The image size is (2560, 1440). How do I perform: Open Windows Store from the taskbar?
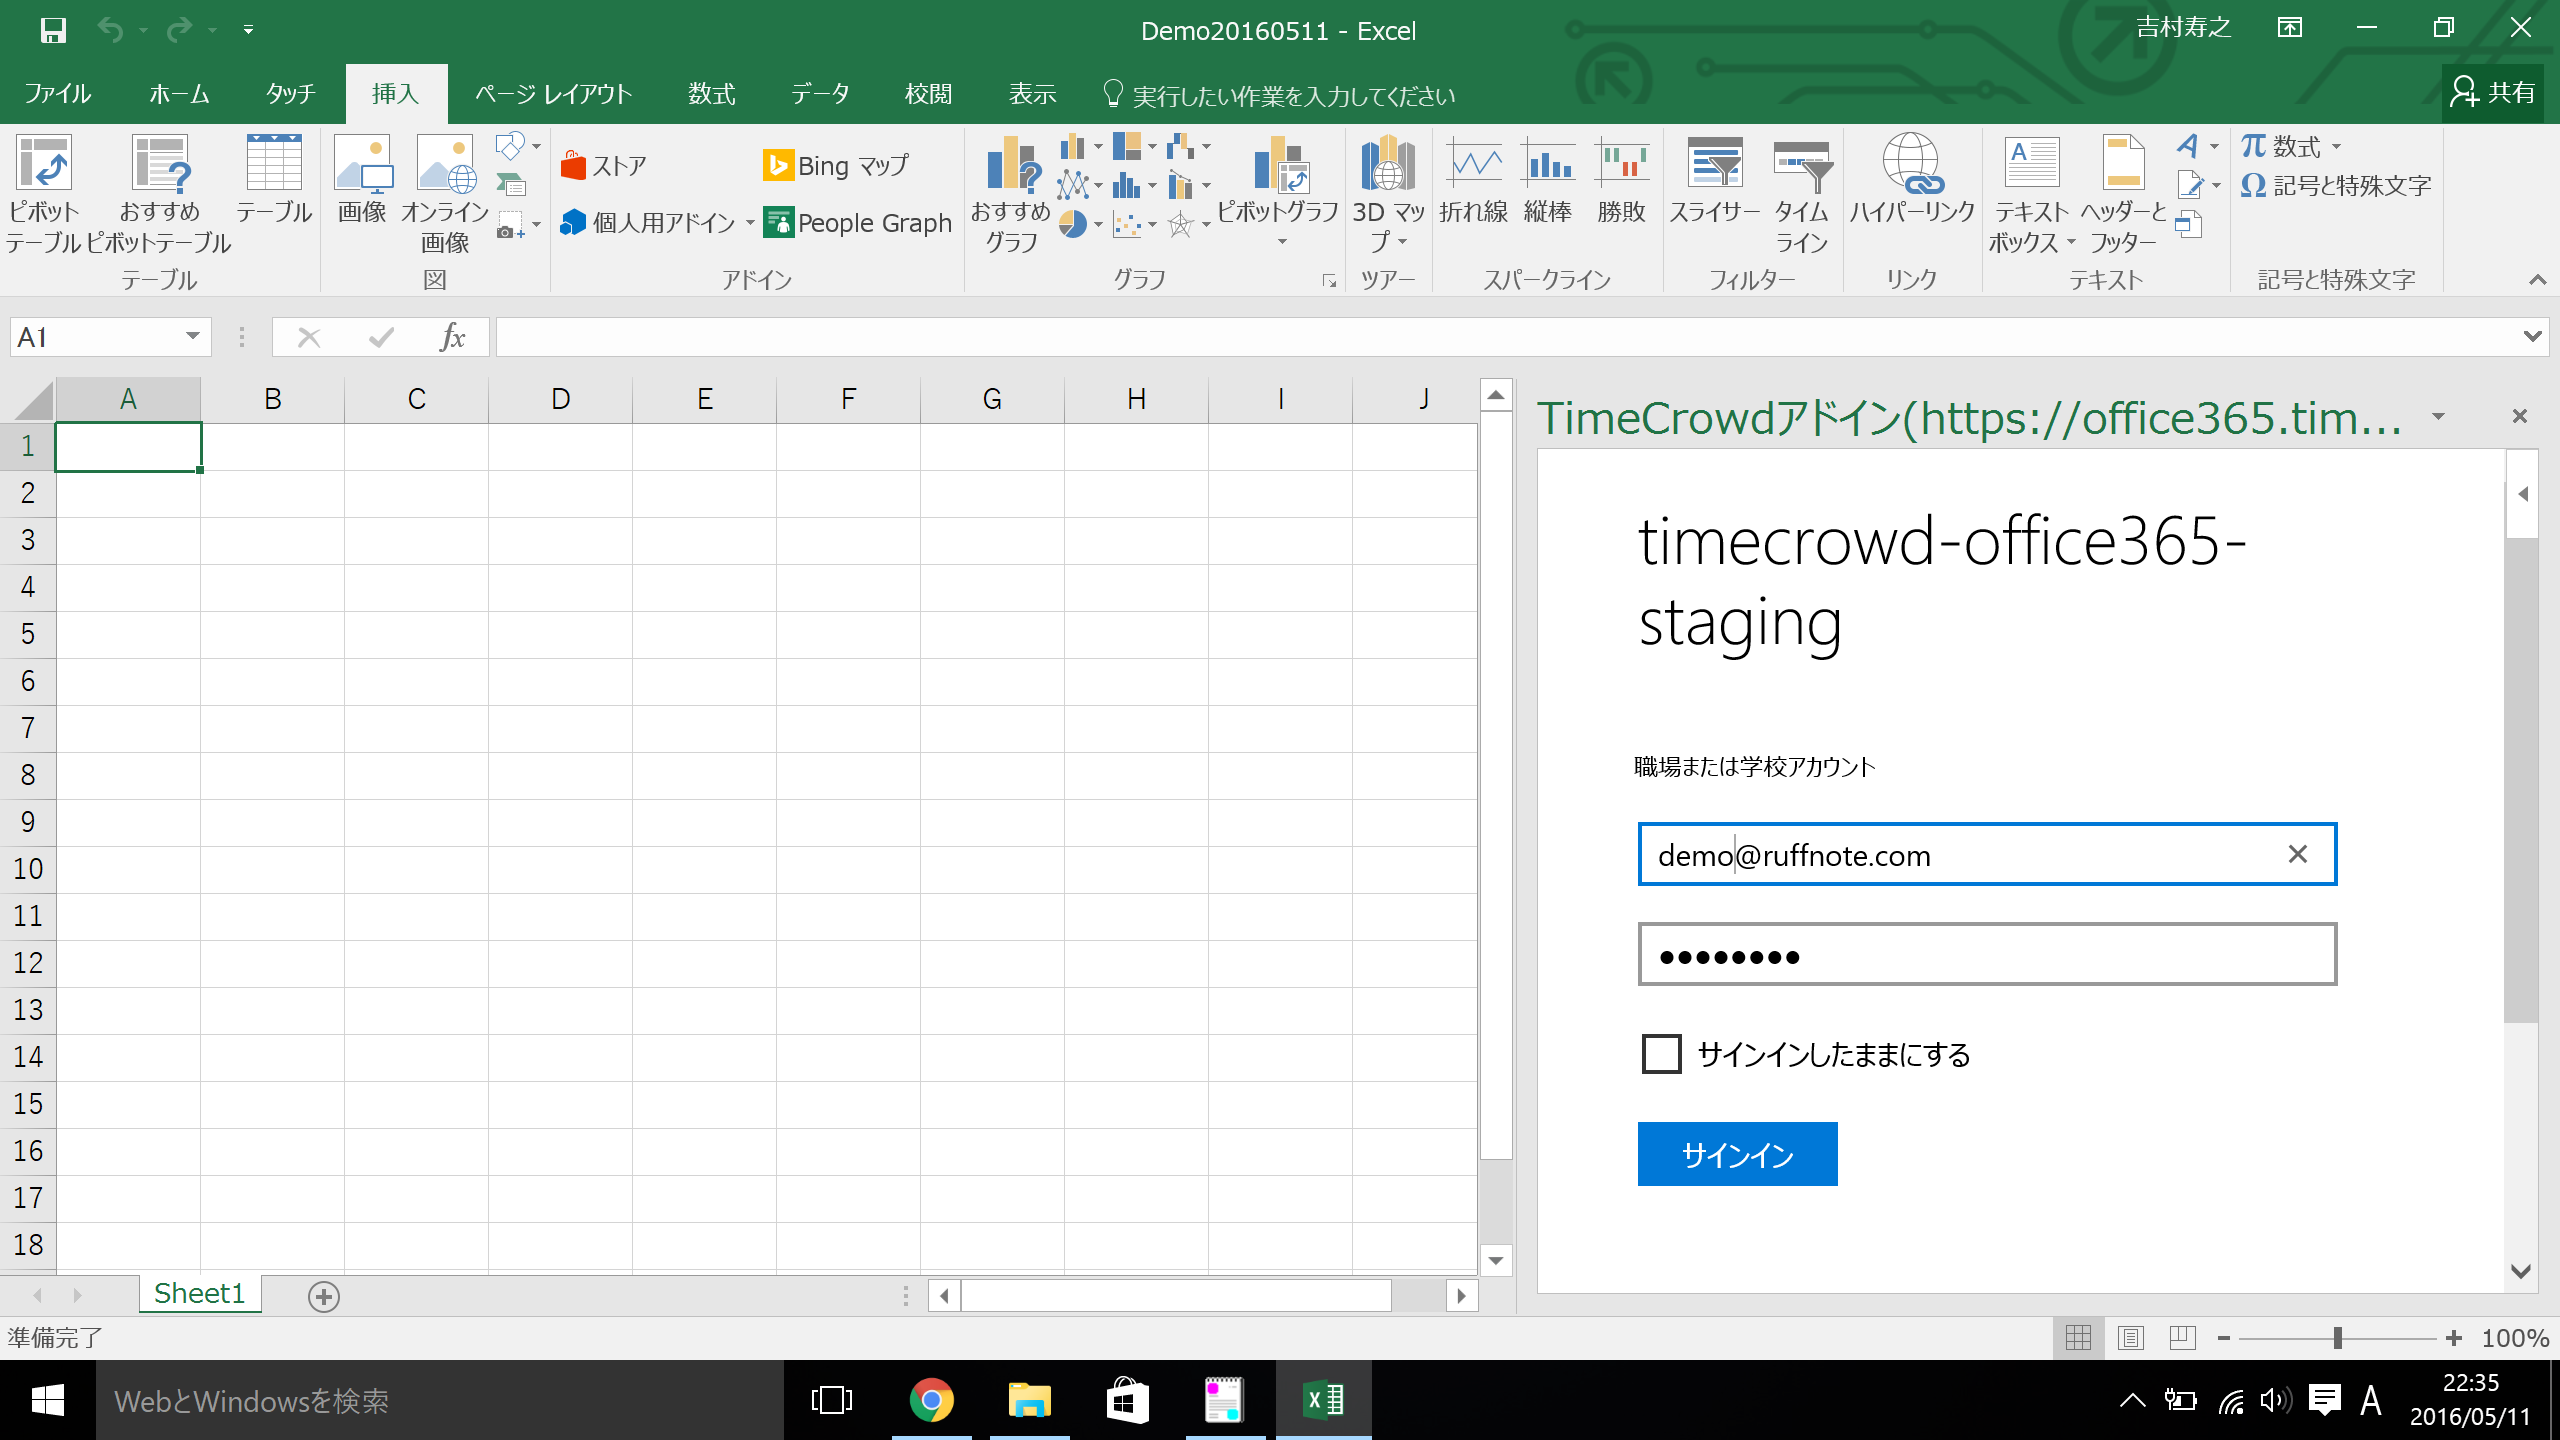(x=1127, y=1400)
